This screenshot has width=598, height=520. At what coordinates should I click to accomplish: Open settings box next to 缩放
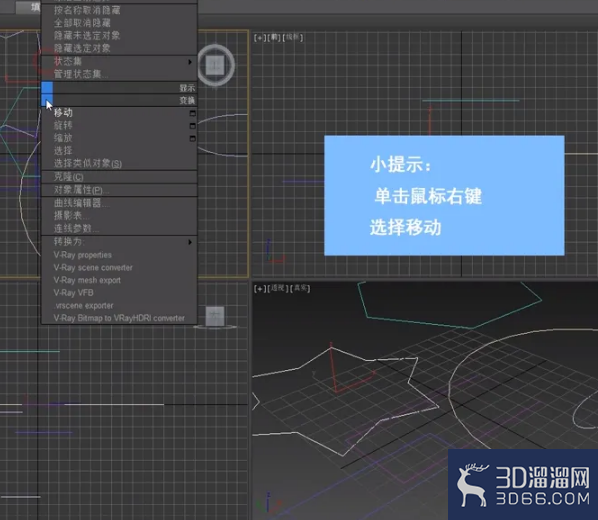(193, 138)
